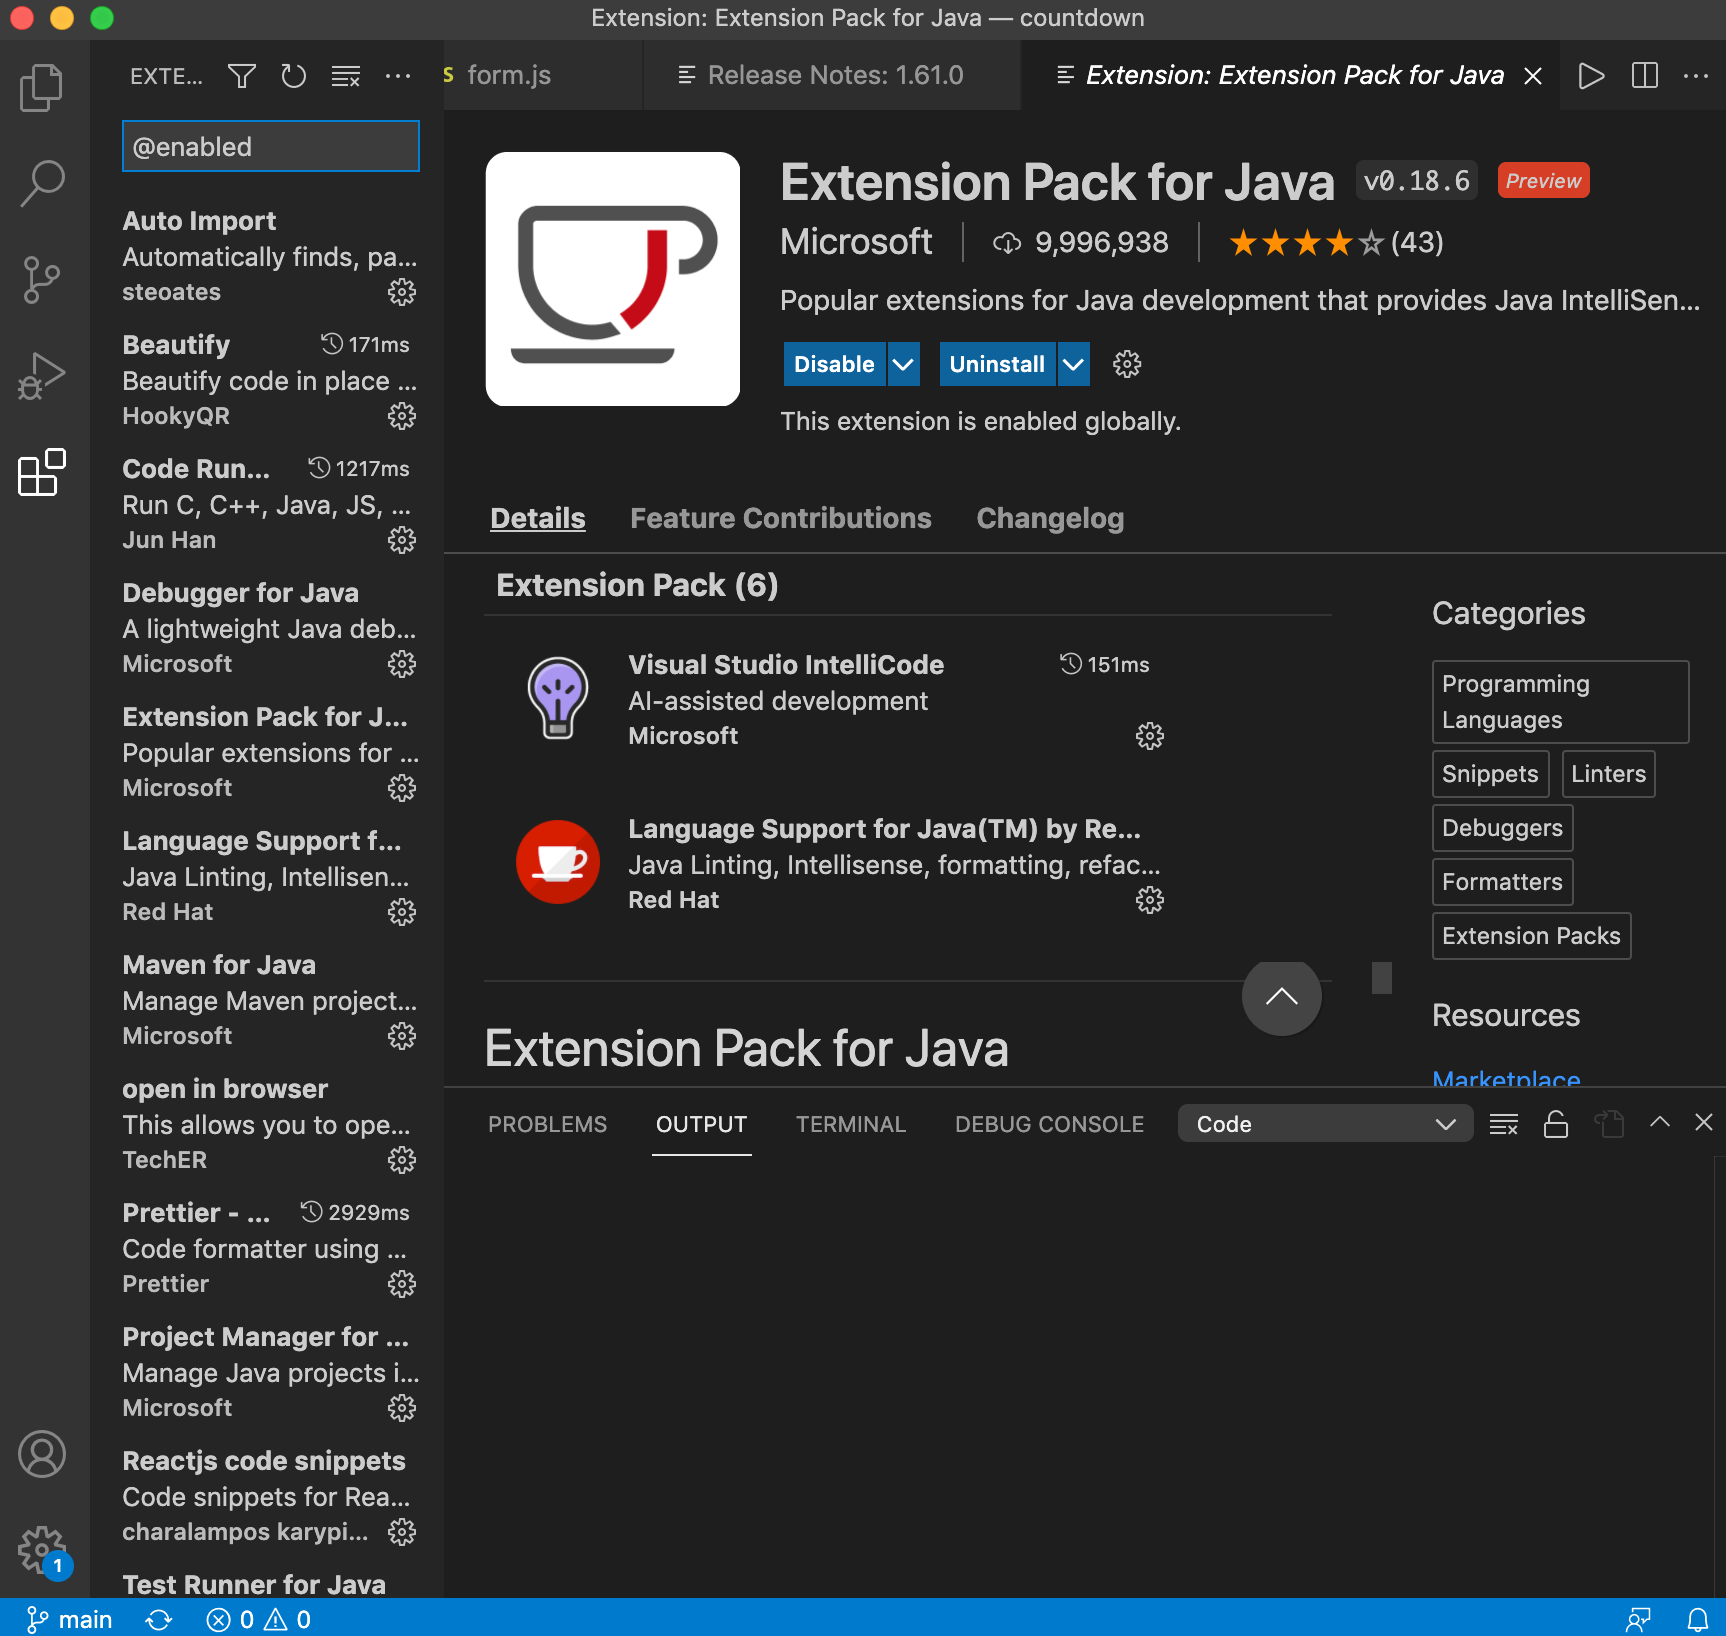Switch to the PROBLEMS panel tab
Screen dimensions: 1726x1636
click(547, 1124)
